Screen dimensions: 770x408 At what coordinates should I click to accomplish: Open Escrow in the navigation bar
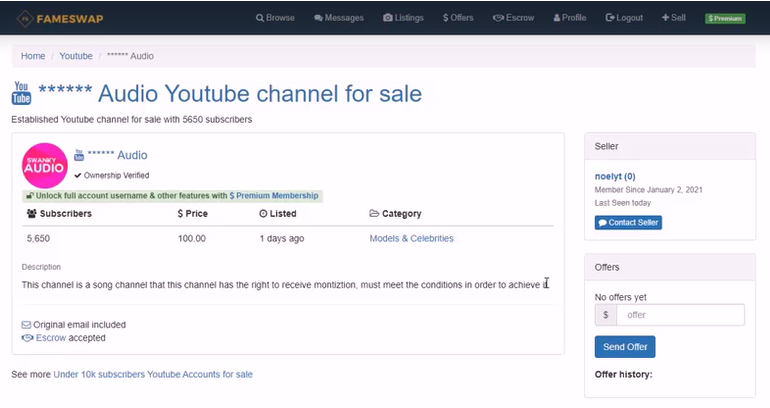click(x=514, y=18)
